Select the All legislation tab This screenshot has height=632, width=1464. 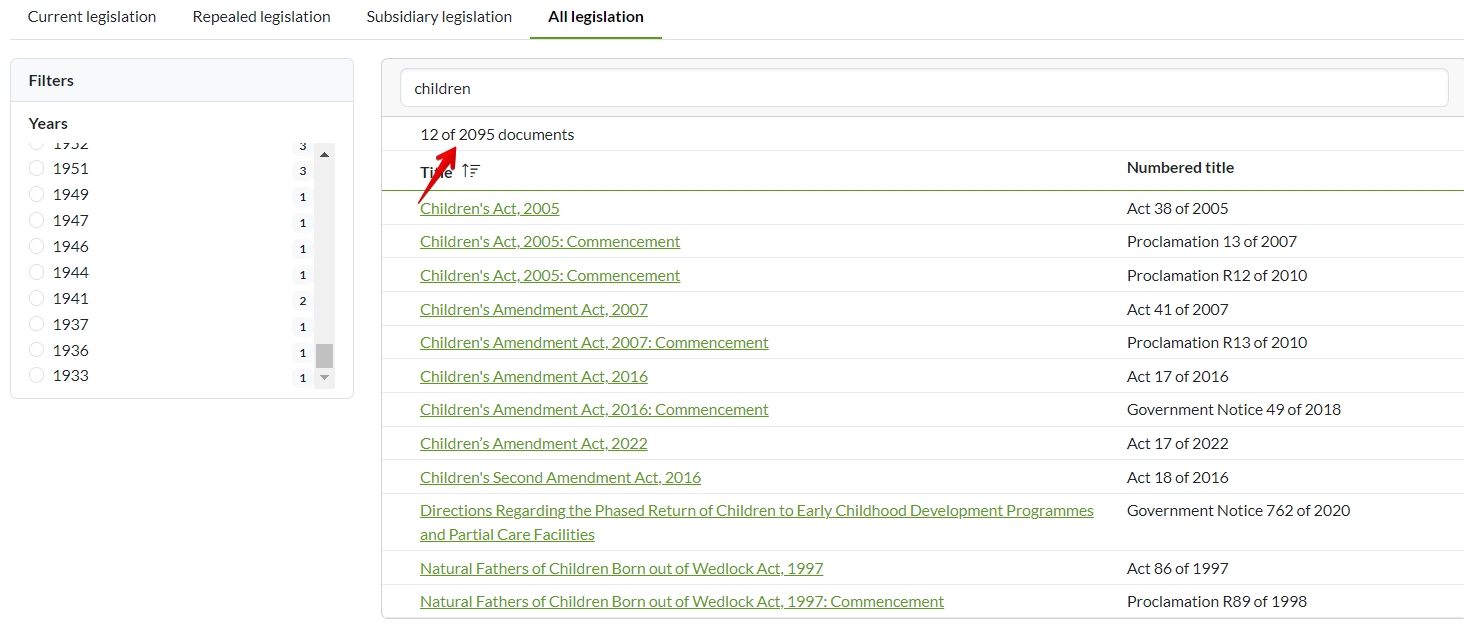596,17
